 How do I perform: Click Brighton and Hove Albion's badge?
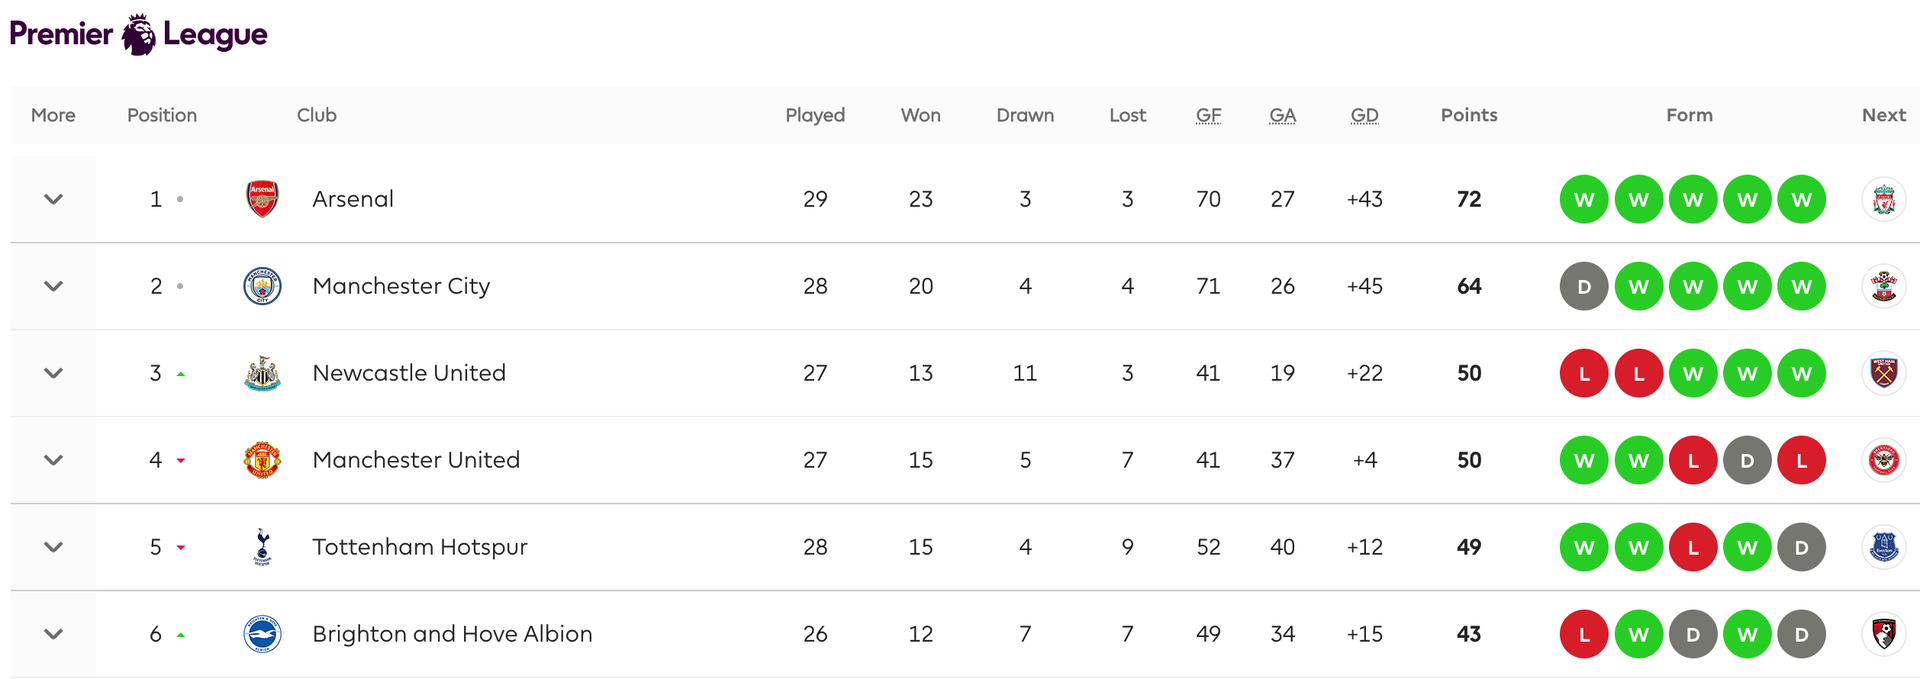click(x=262, y=634)
